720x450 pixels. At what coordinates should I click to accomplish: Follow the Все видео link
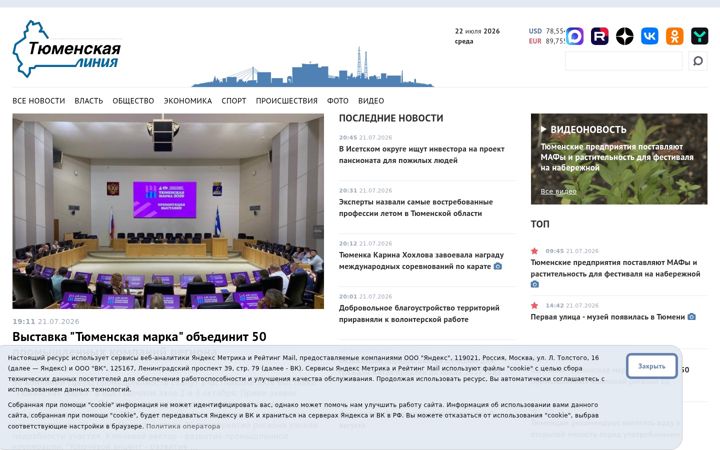point(558,191)
